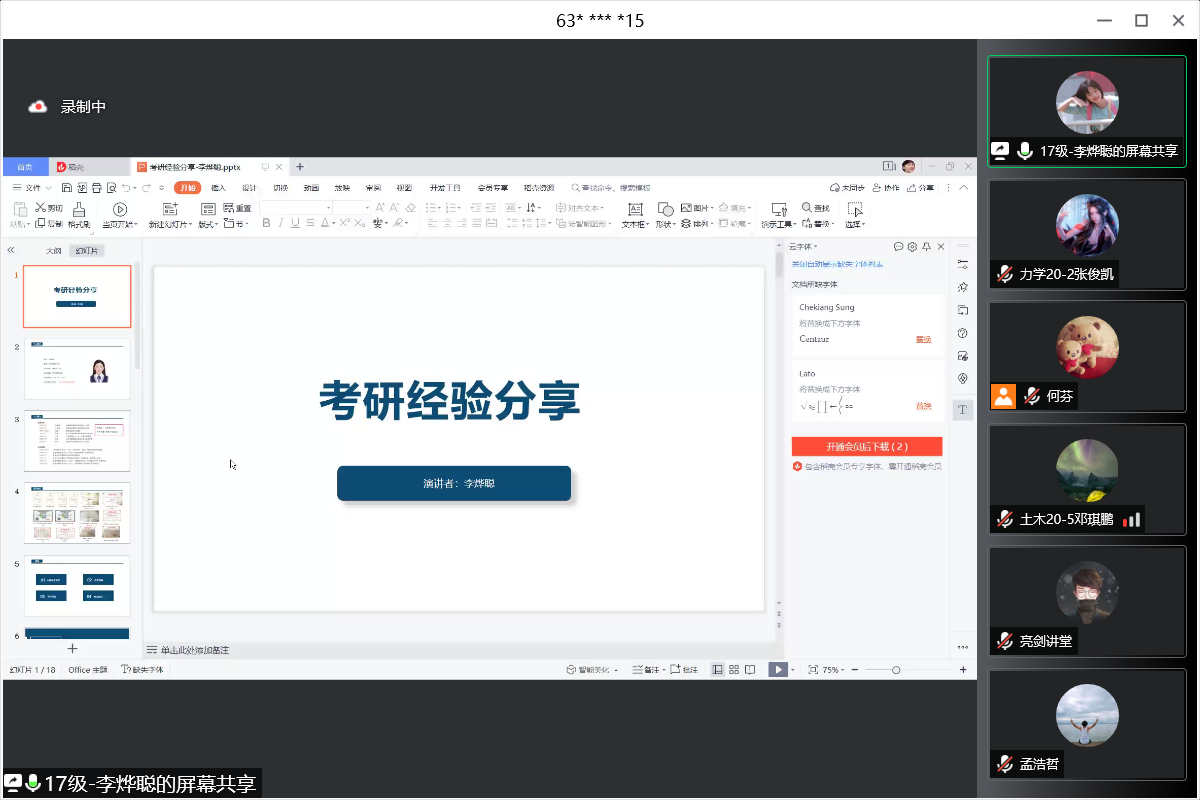Adjust the zoom slider in status bar

tap(896, 670)
